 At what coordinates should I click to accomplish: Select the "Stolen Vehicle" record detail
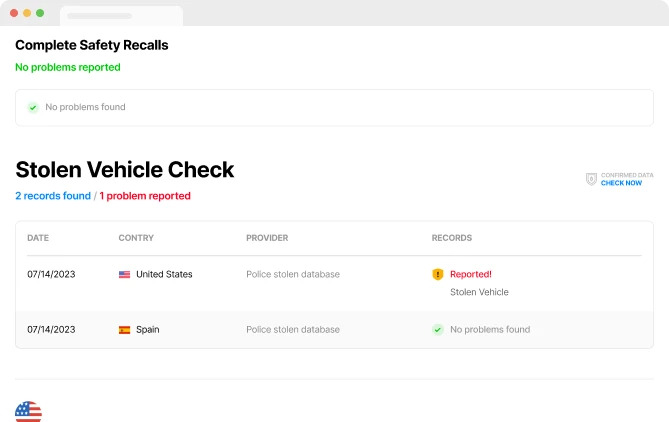479,292
